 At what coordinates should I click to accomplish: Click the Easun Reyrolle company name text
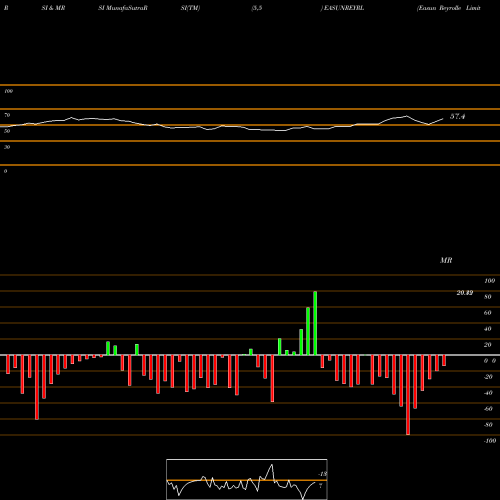449,8
